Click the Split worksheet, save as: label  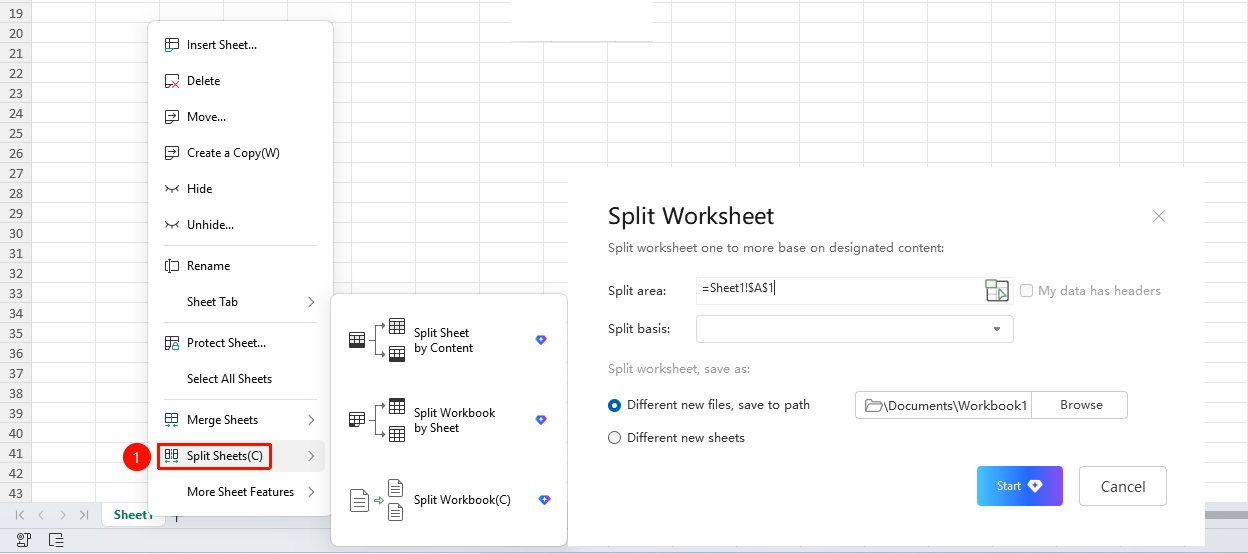679,369
